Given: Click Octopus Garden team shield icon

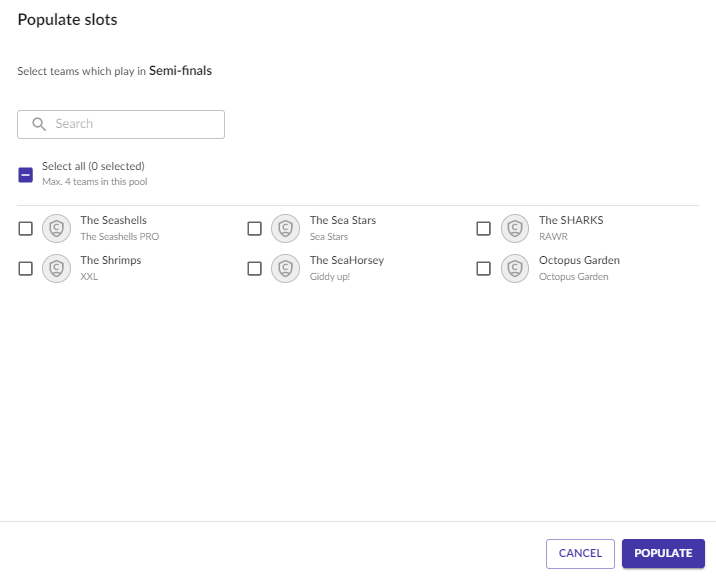Looking at the screenshot, I should pyautogui.click(x=515, y=268).
